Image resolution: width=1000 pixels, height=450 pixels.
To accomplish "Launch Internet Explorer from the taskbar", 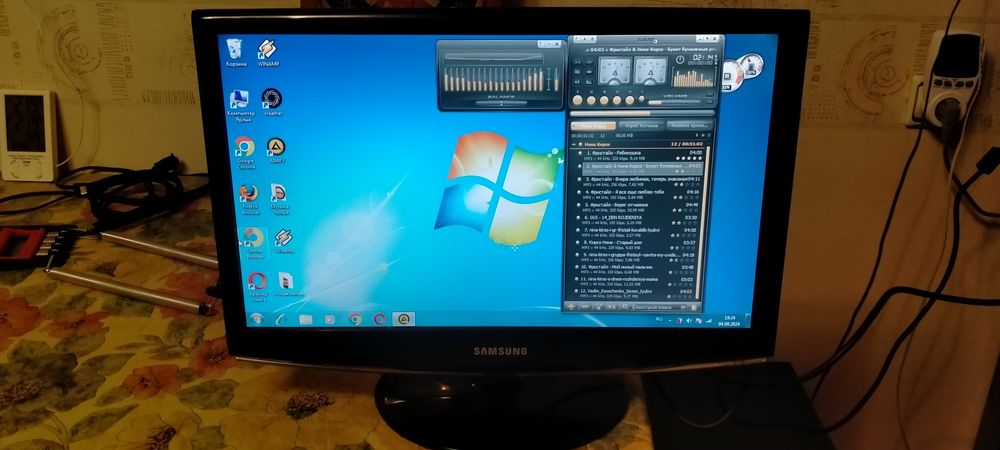I will tap(281, 319).
